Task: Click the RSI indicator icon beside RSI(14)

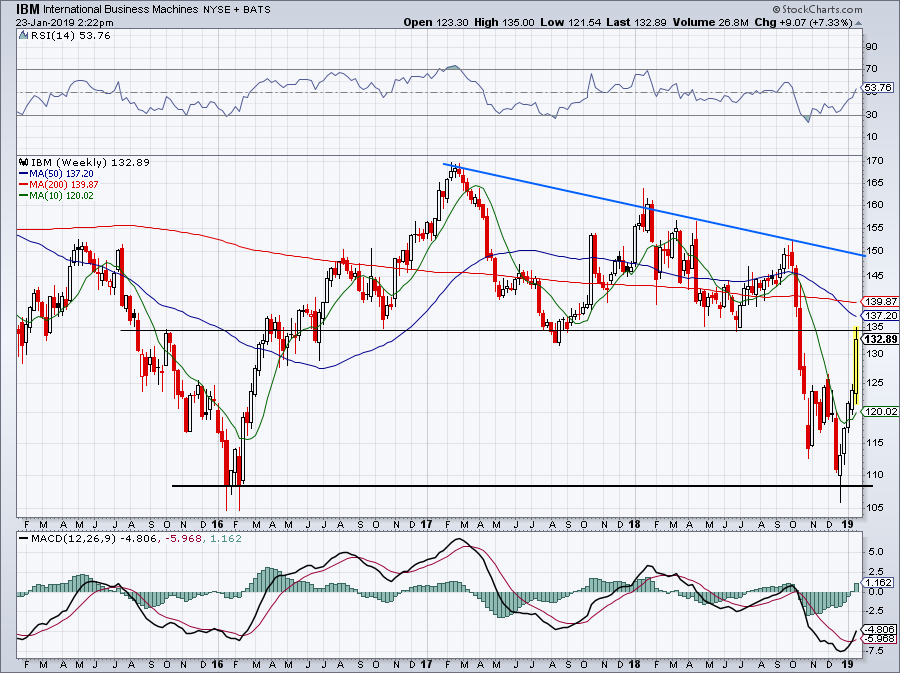Action: [x=23, y=36]
